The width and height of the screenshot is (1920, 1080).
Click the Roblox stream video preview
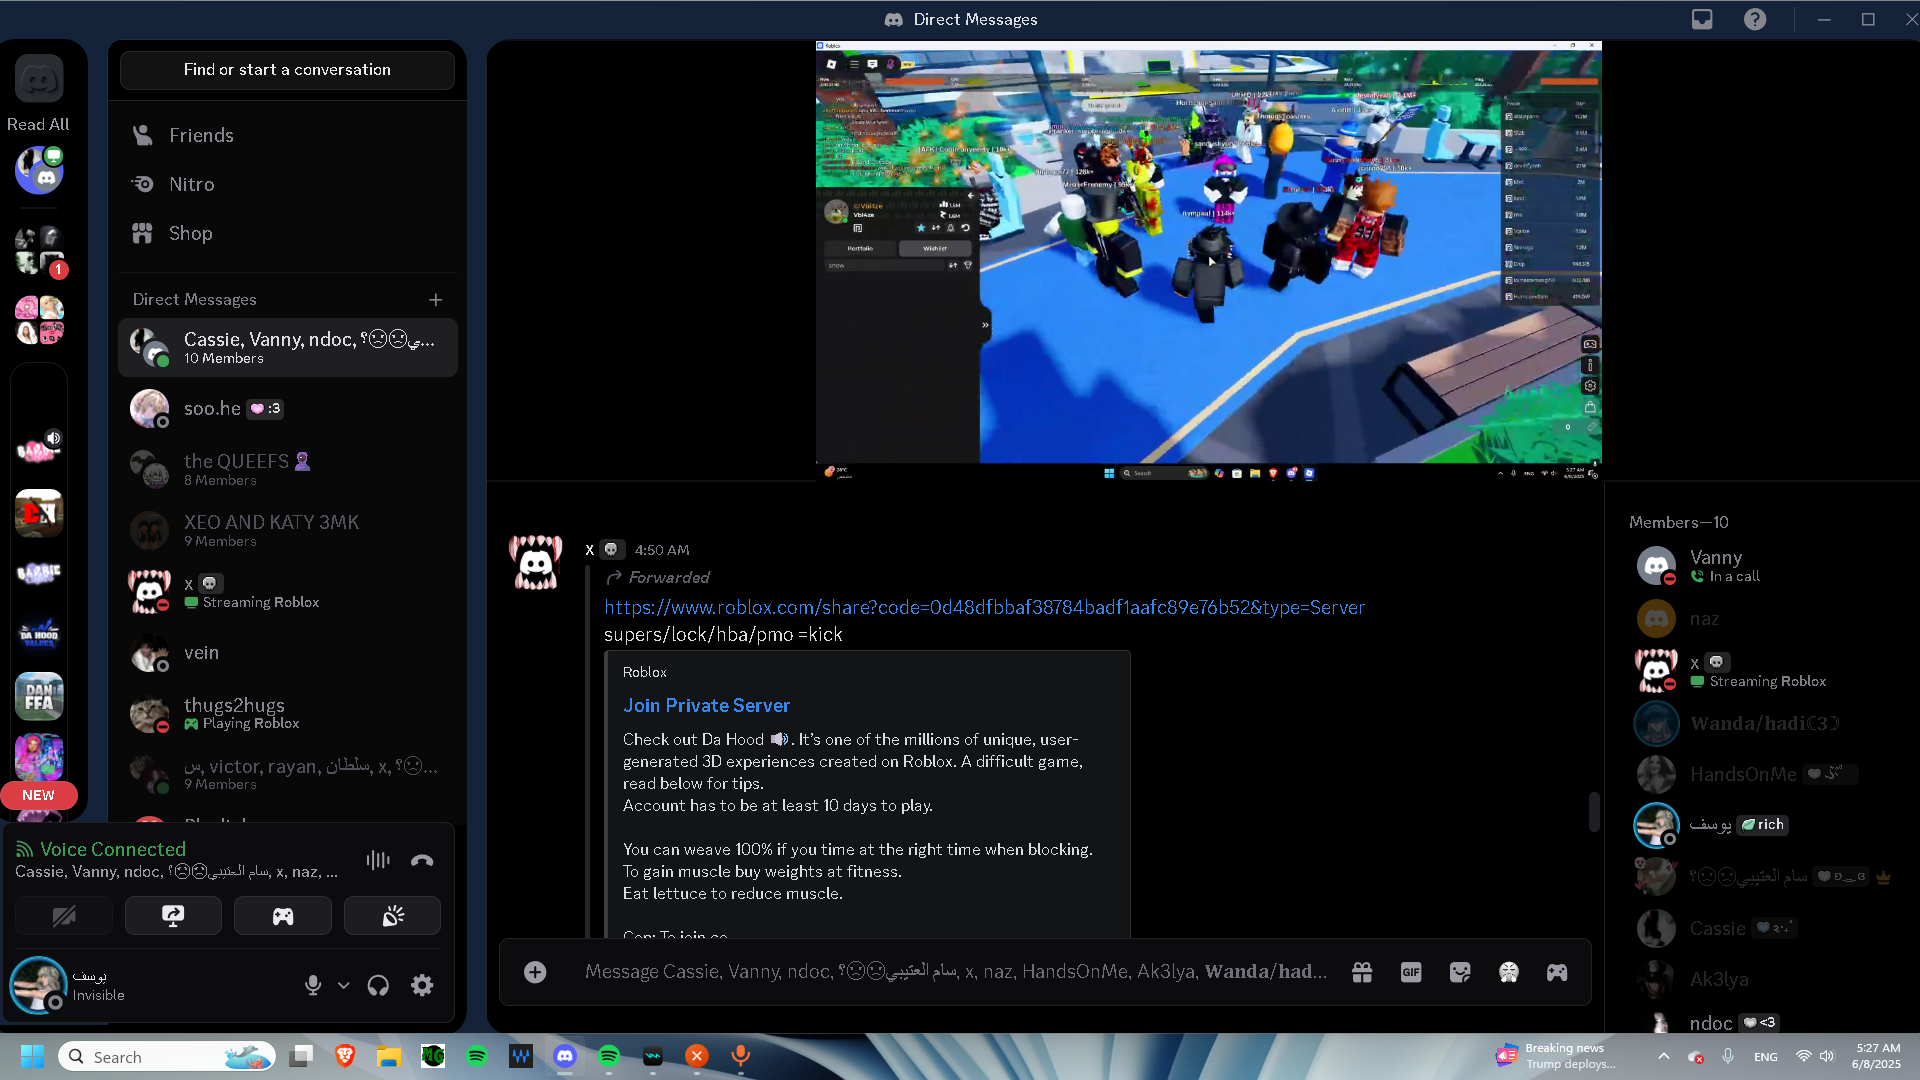tap(1209, 261)
